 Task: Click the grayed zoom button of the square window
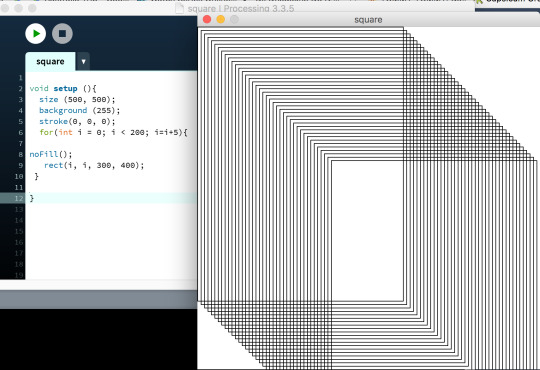(235, 19)
